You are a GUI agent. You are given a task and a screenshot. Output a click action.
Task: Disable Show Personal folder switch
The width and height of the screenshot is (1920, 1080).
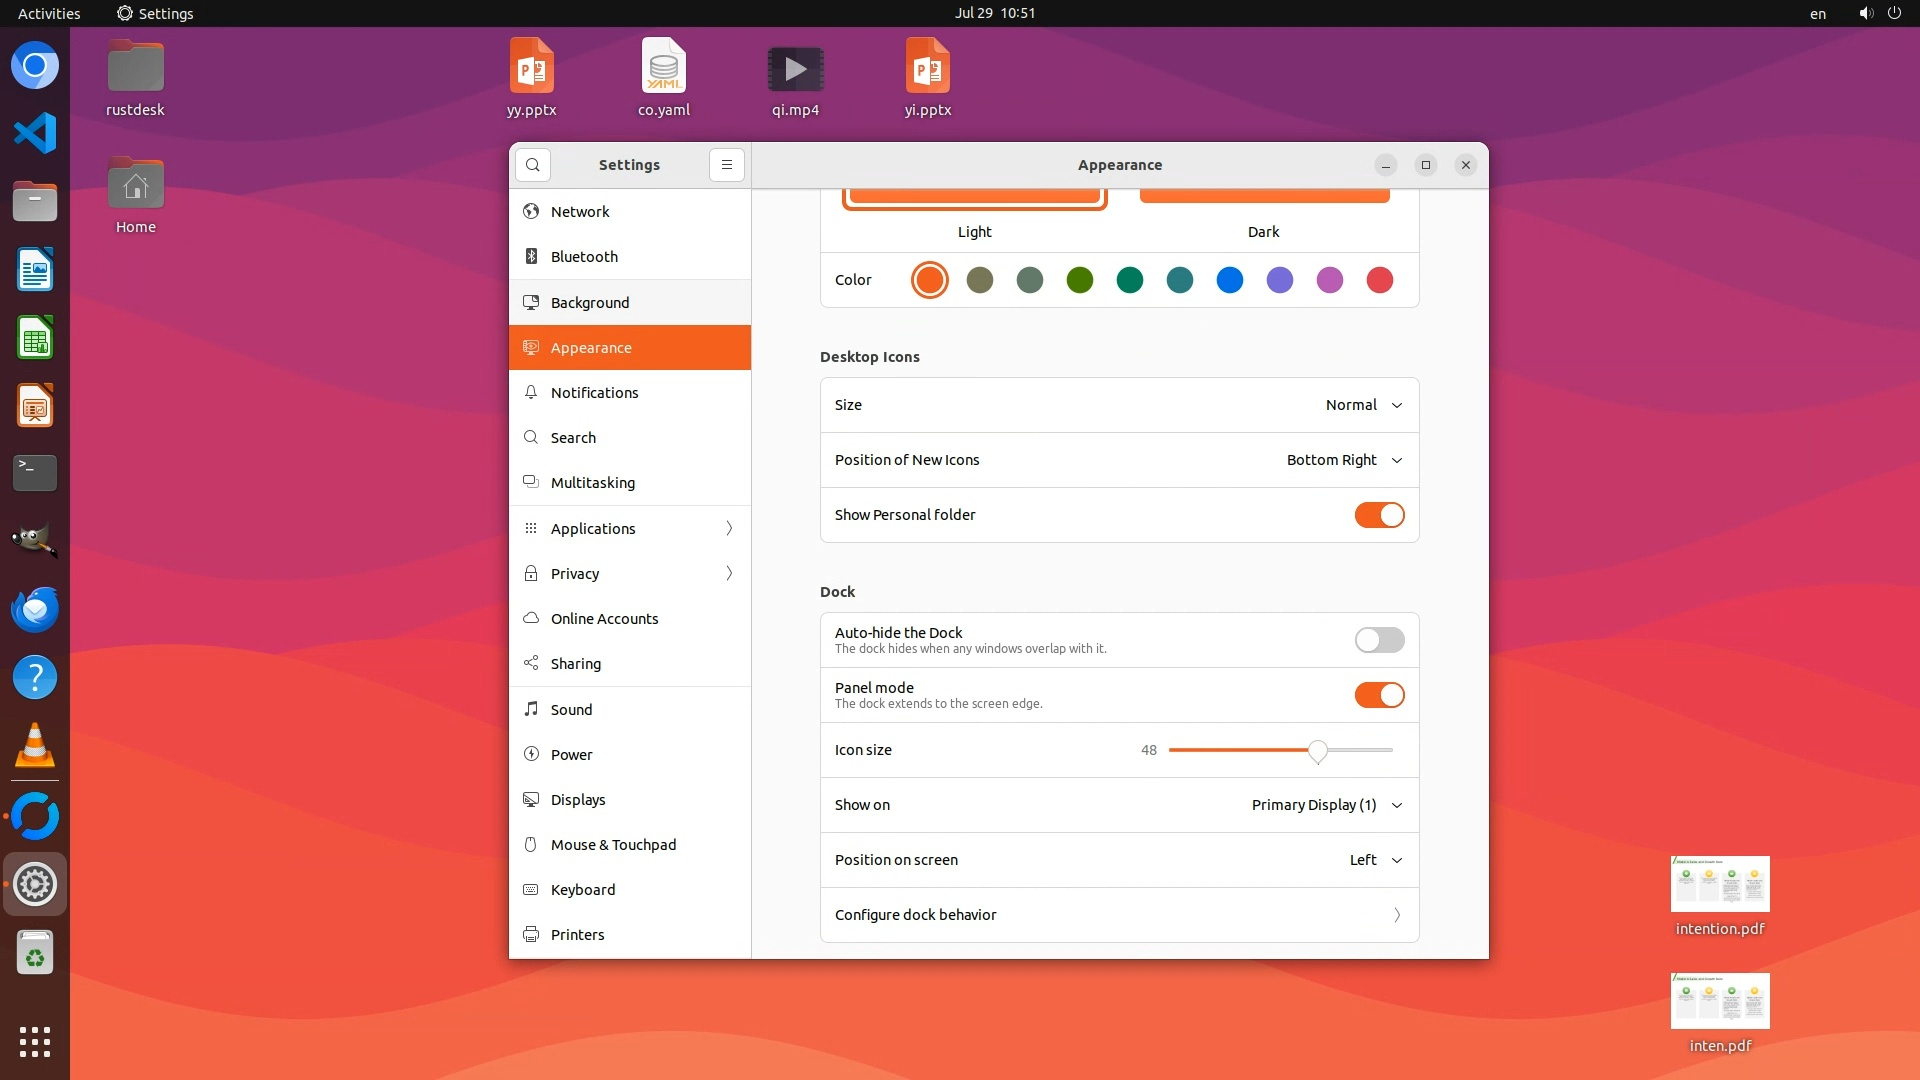1379,515
